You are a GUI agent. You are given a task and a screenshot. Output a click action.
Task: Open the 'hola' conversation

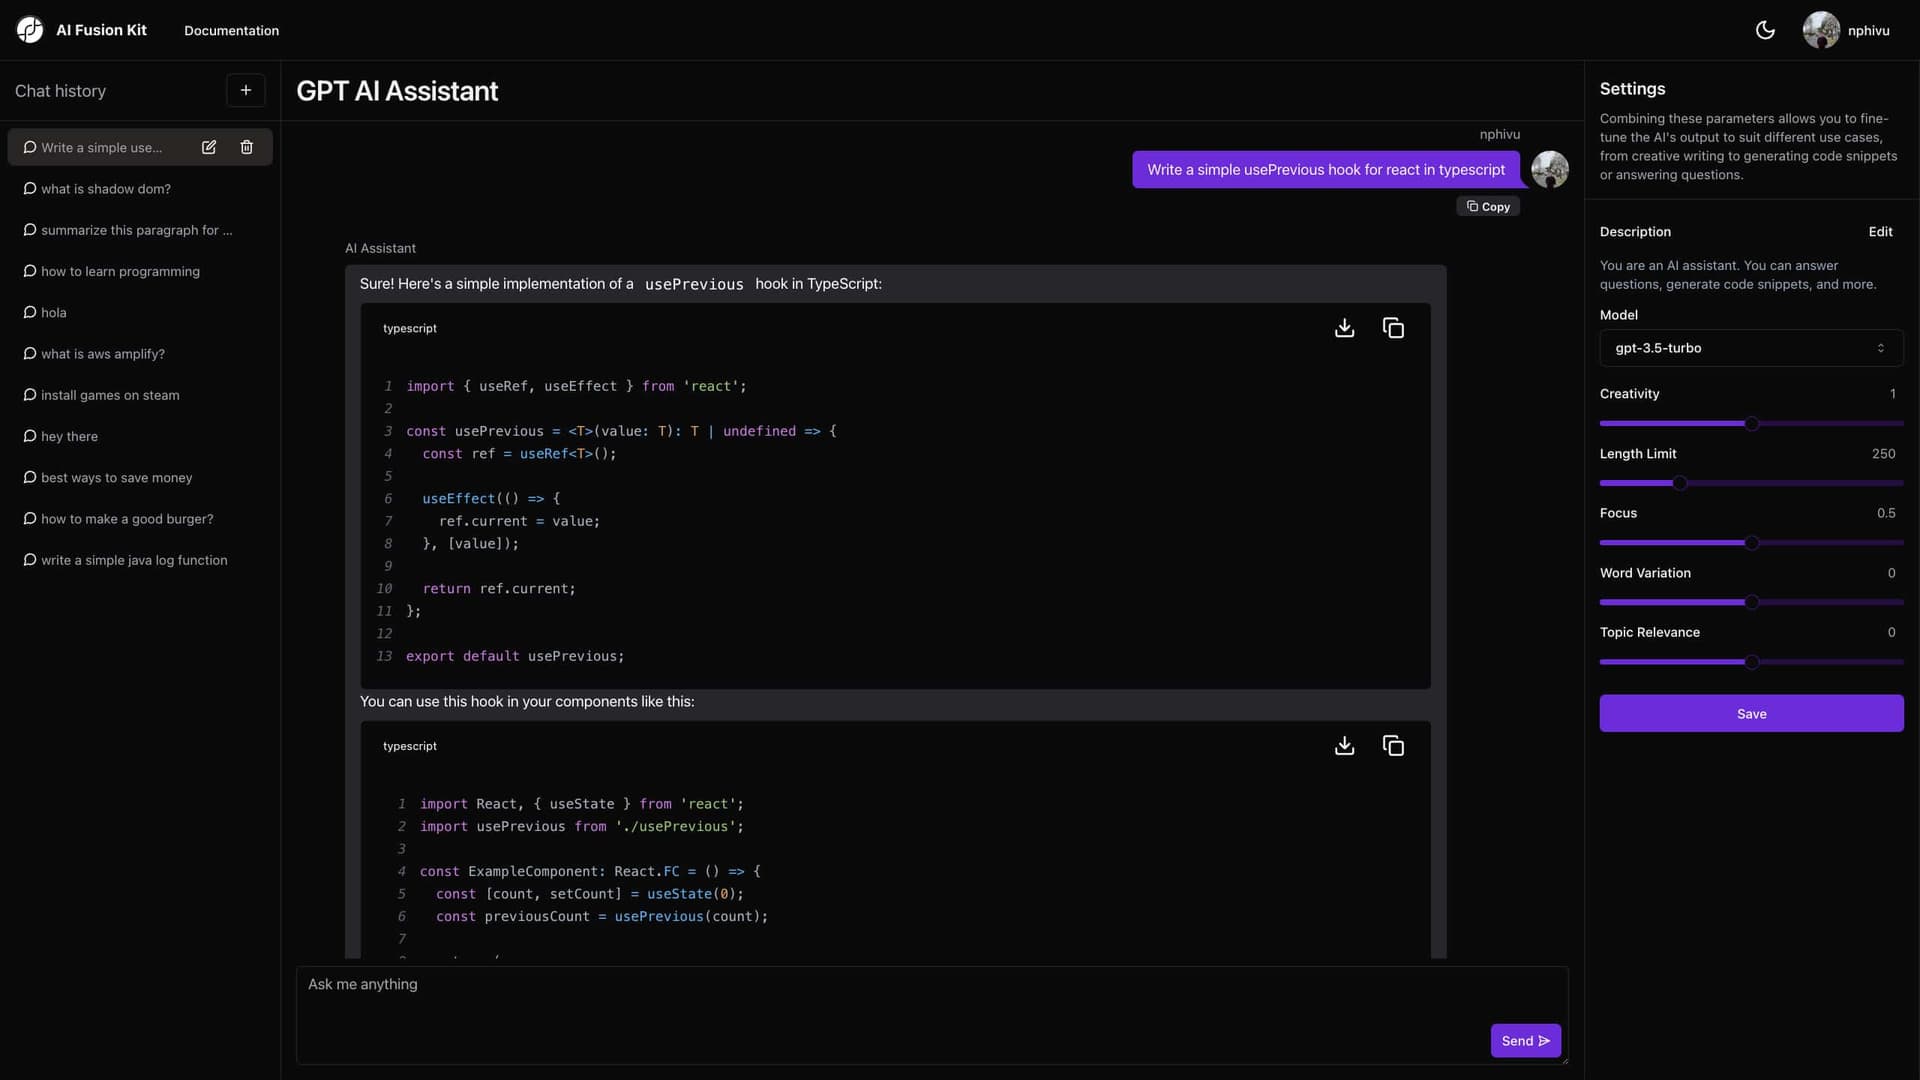(x=53, y=312)
